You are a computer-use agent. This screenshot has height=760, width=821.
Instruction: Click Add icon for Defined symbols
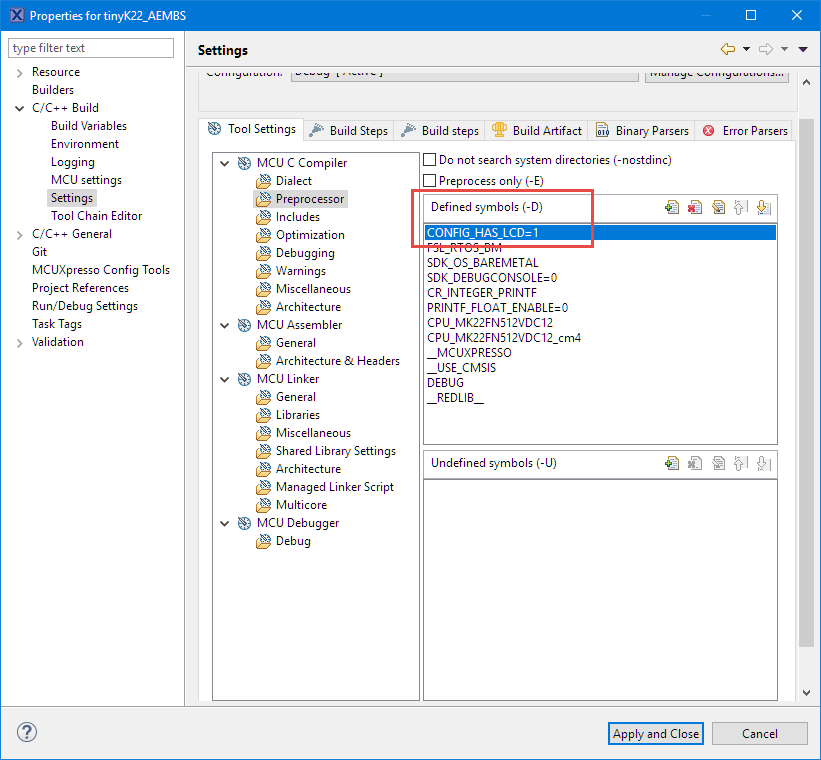672,207
